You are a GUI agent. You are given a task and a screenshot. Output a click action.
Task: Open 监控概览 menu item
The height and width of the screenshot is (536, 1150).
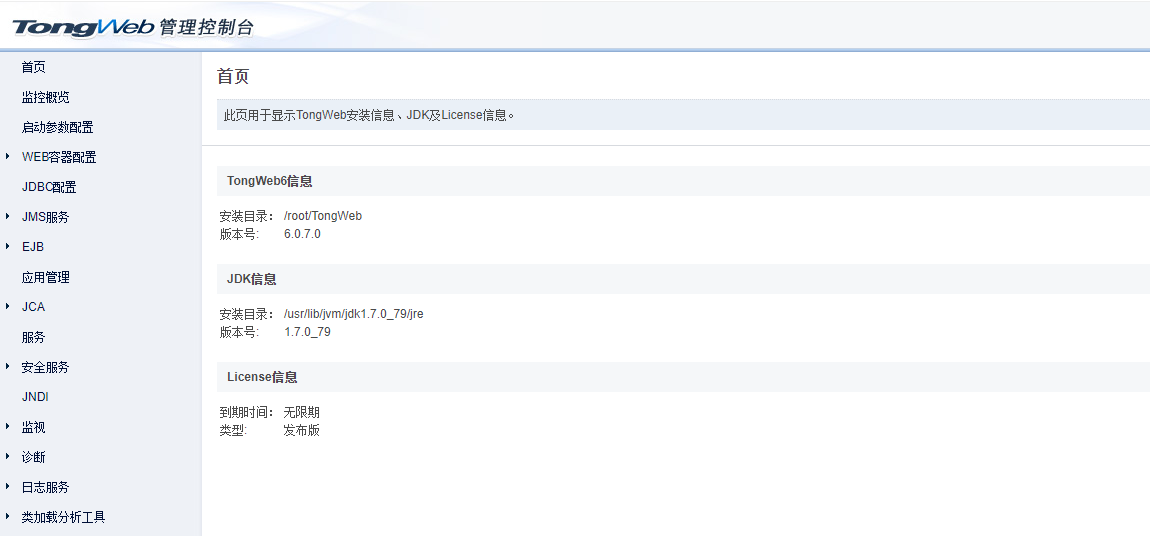[x=45, y=98]
